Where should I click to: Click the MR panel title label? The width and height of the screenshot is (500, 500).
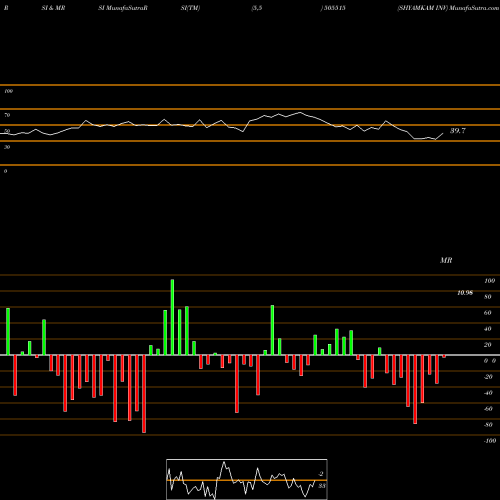coord(446,260)
